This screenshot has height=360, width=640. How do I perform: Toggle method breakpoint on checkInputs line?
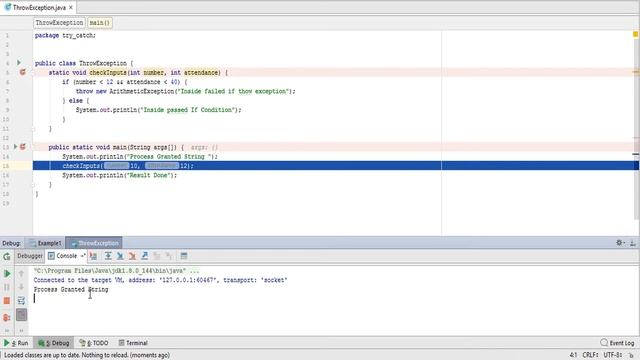[23, 72]
